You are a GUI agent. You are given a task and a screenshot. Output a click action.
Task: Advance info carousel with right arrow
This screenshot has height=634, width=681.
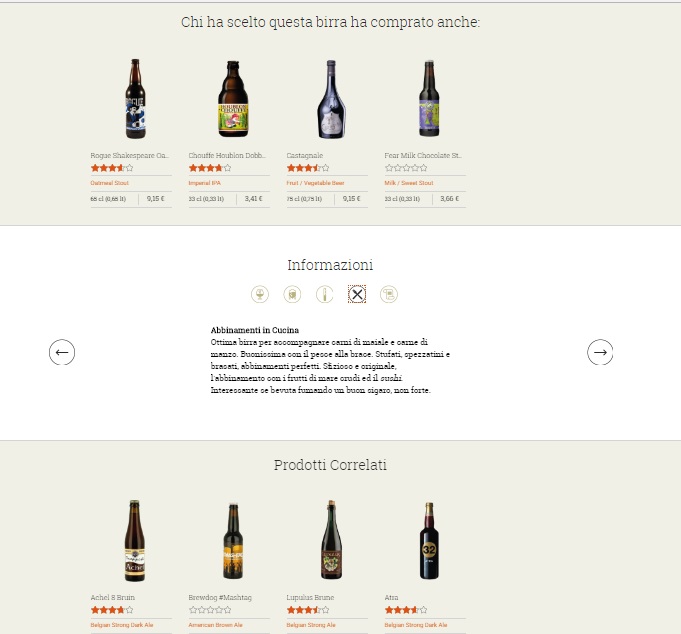pyautogui.click(x=600, y=352)
